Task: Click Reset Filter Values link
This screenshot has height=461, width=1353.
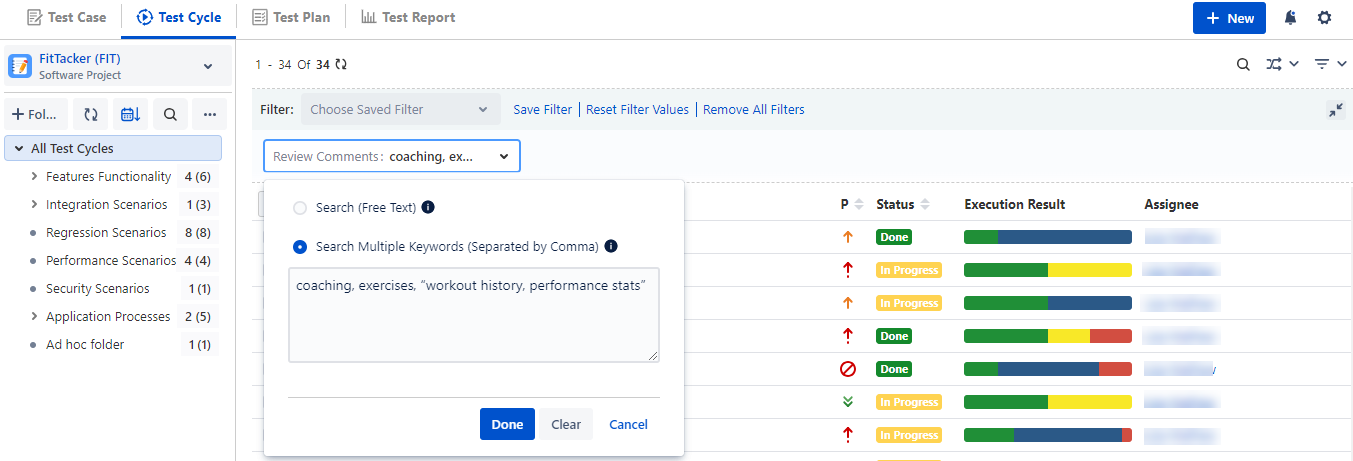Action: click(638, 110)
